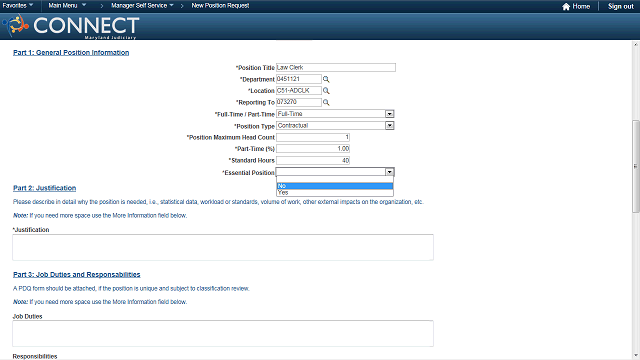
Task: Focus the Department input field
Action: tap(299, 79)
